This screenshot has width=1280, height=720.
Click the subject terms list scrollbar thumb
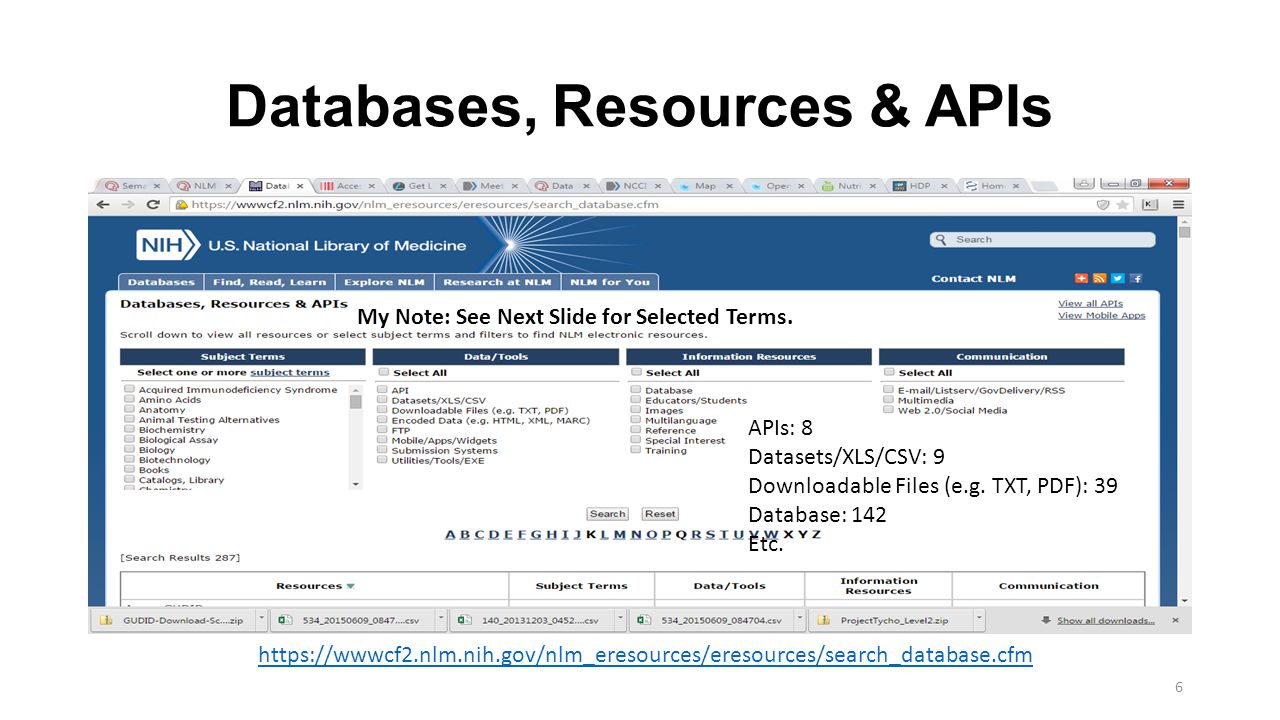355,402
